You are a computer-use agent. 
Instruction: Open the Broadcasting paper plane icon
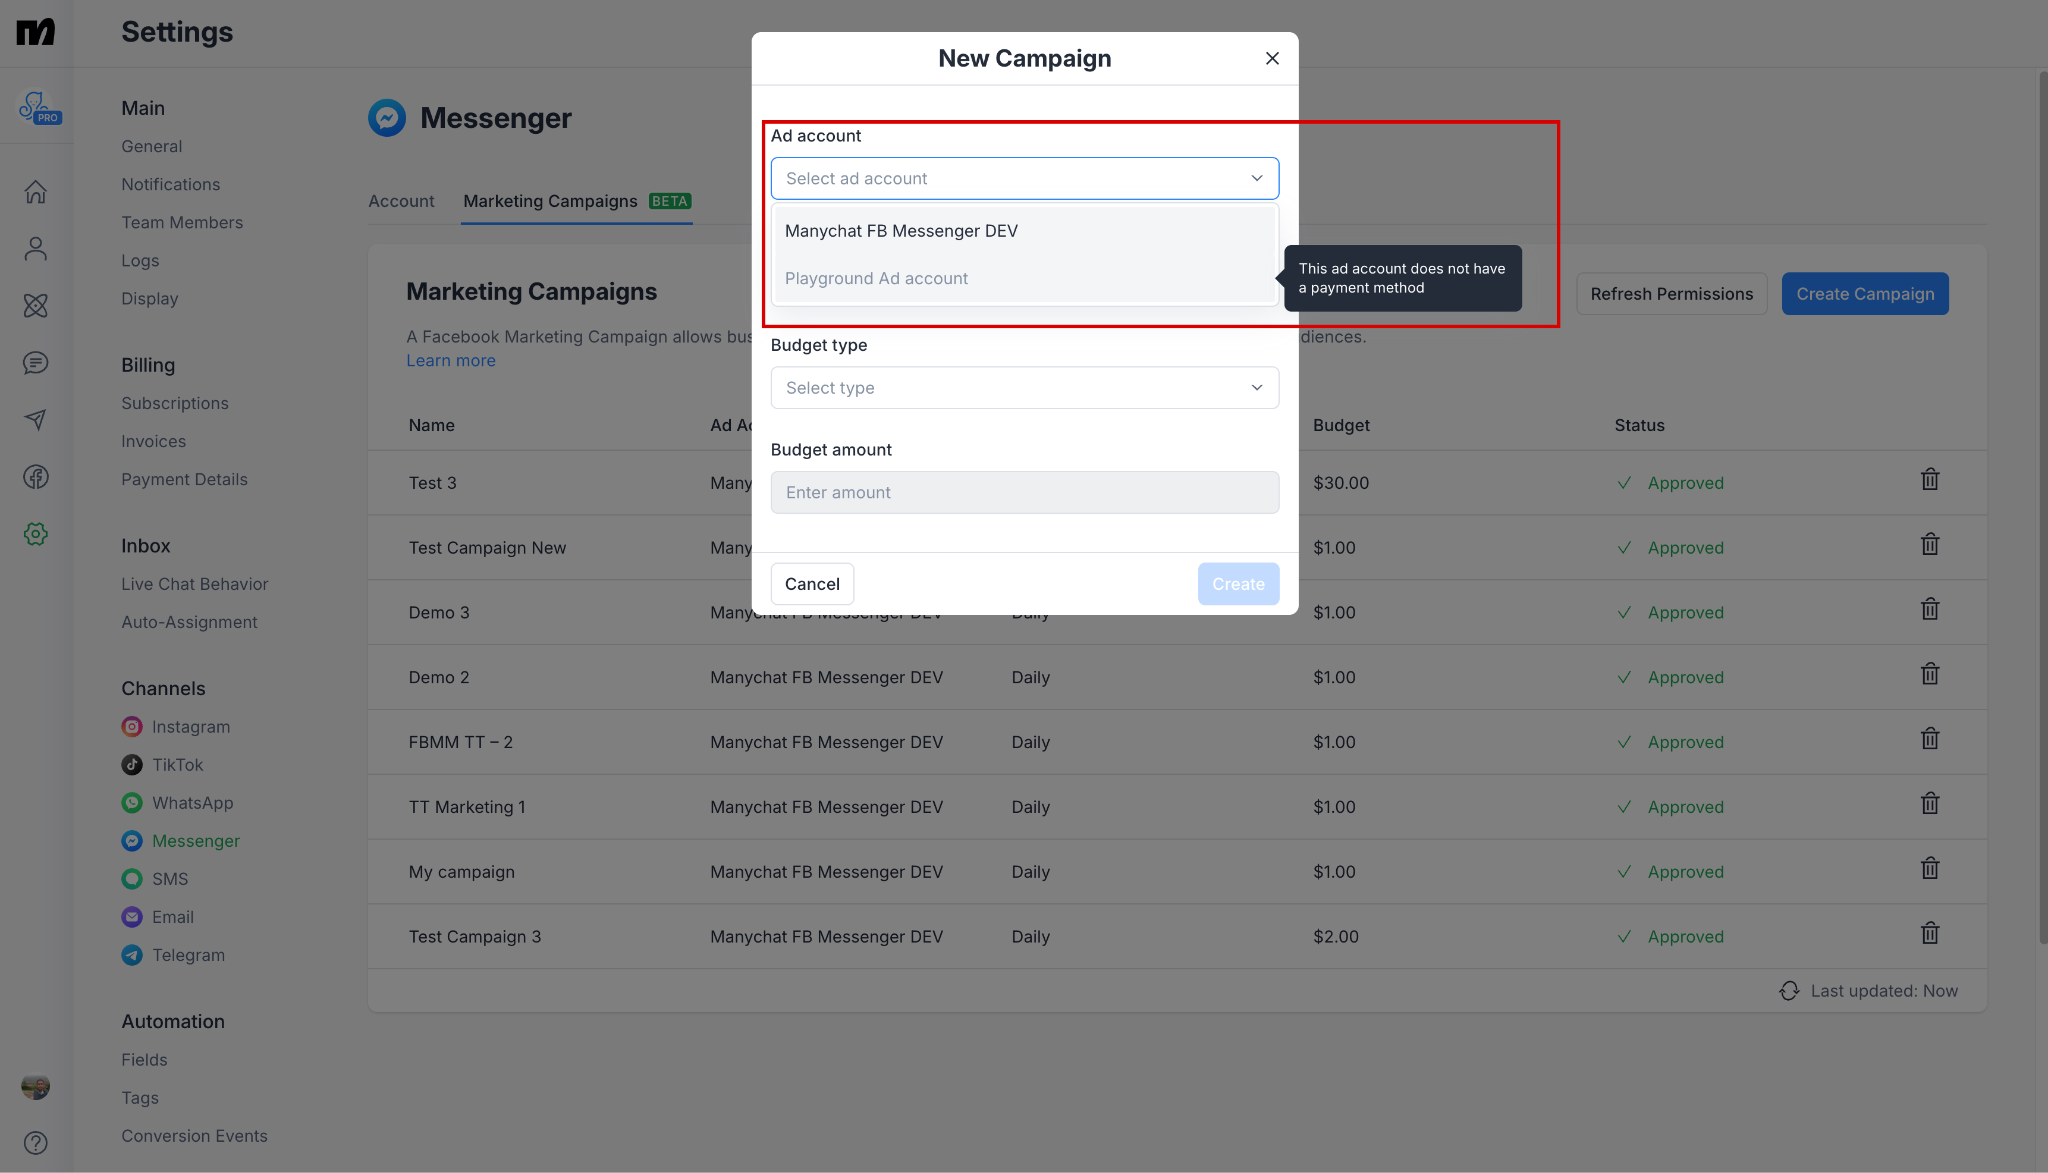tap(36, 419)
